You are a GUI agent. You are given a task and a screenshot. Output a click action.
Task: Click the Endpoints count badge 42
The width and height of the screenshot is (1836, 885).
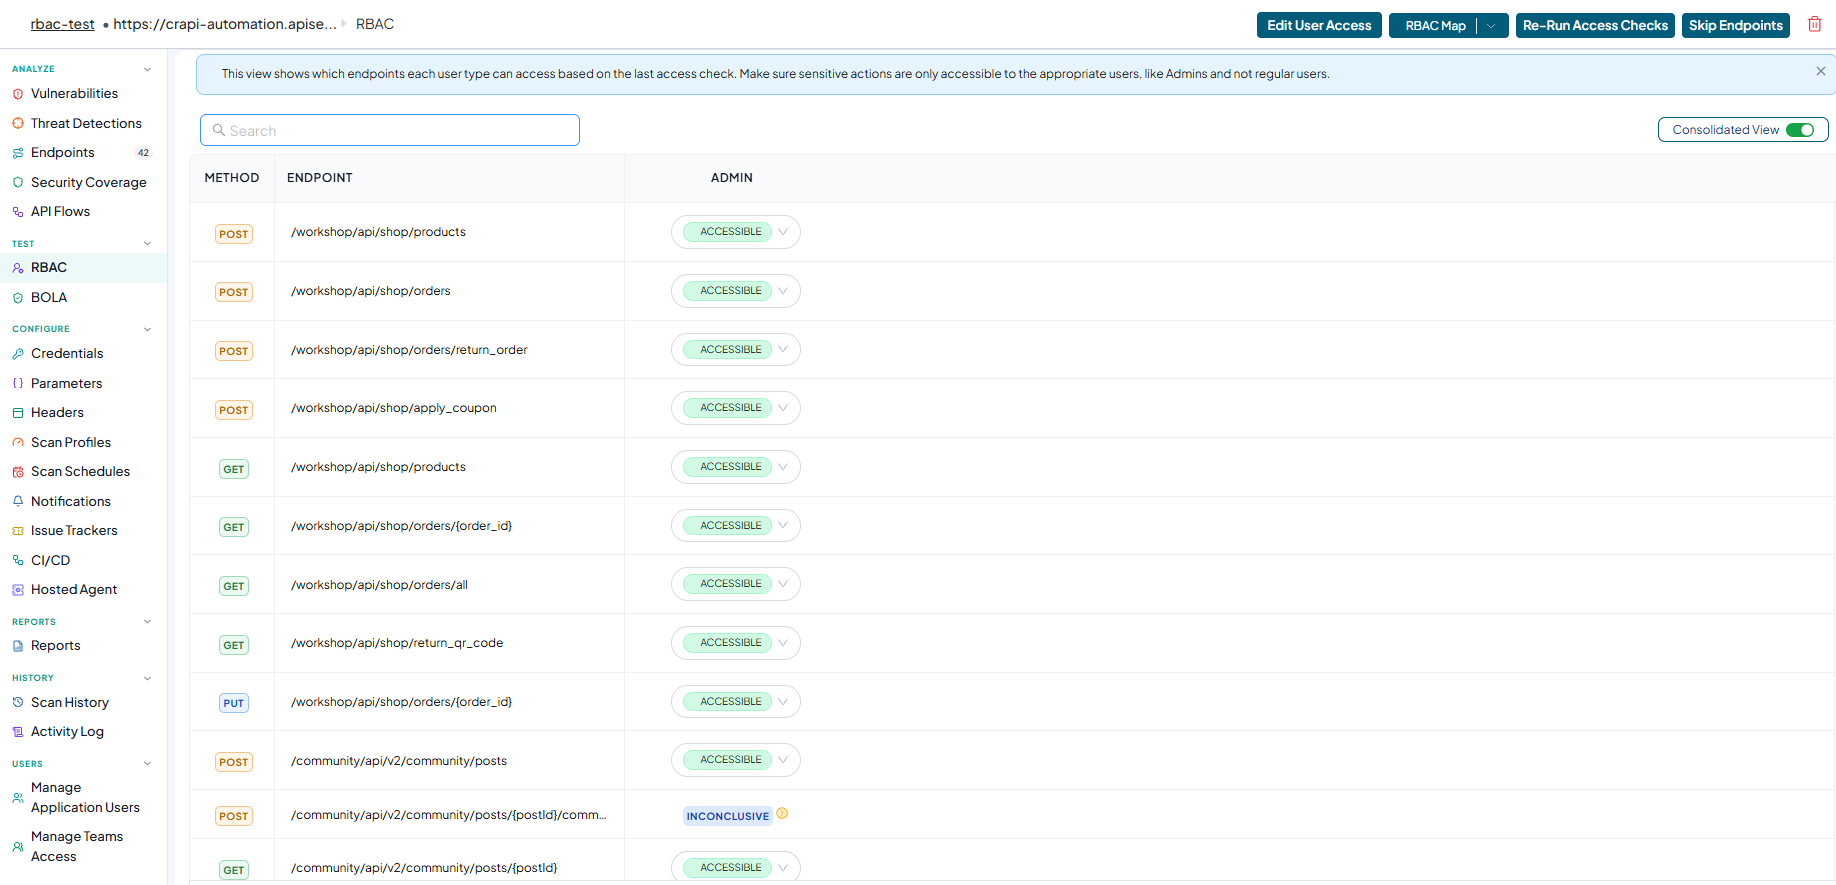[143, 153]
